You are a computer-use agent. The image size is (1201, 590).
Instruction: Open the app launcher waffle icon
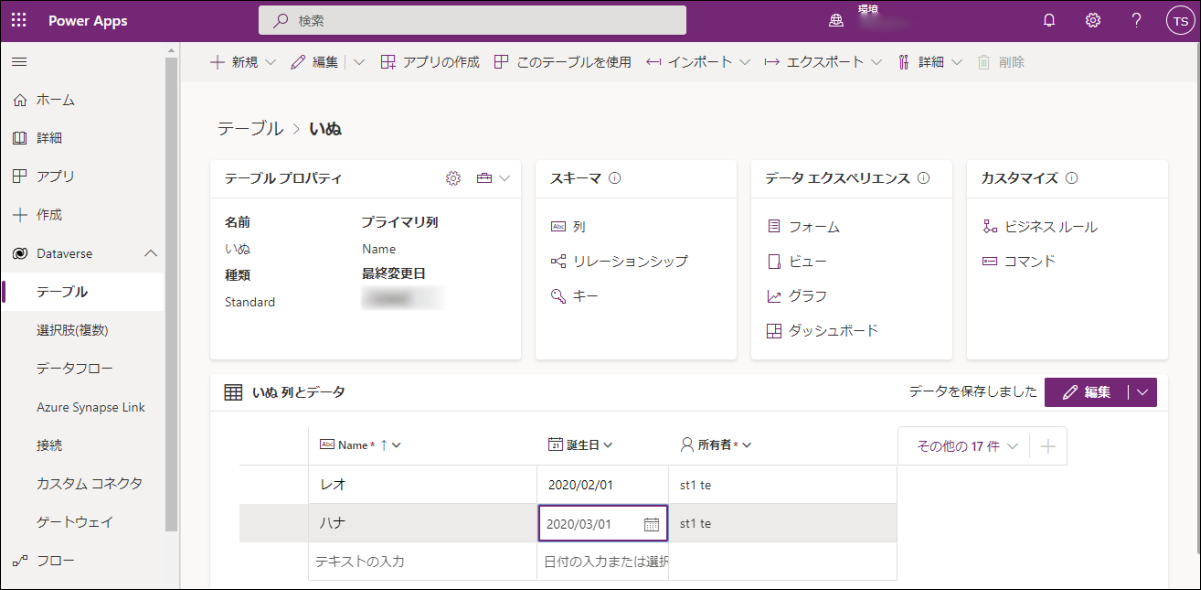coord(19,21)
